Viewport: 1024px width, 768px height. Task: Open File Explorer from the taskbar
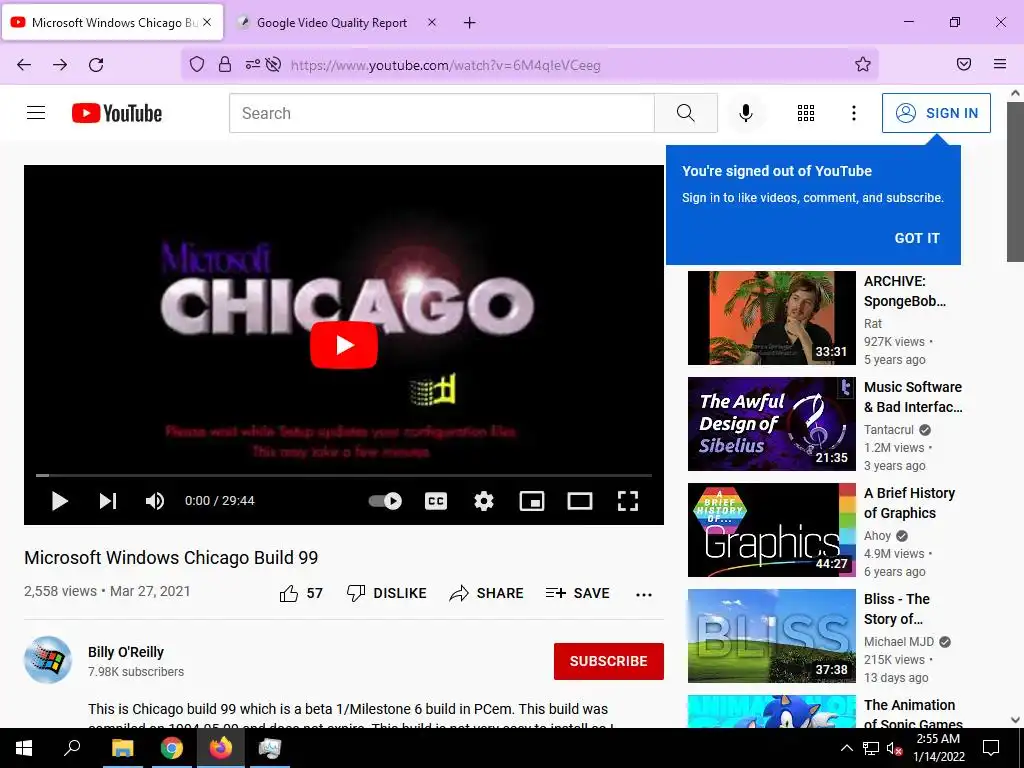[122, 748]
